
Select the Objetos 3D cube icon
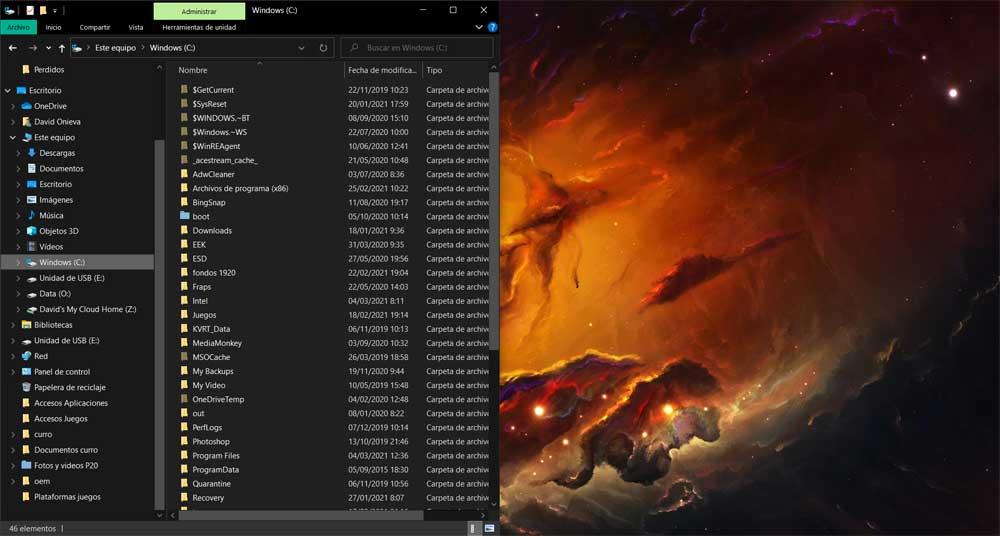[x=31, y=231]
